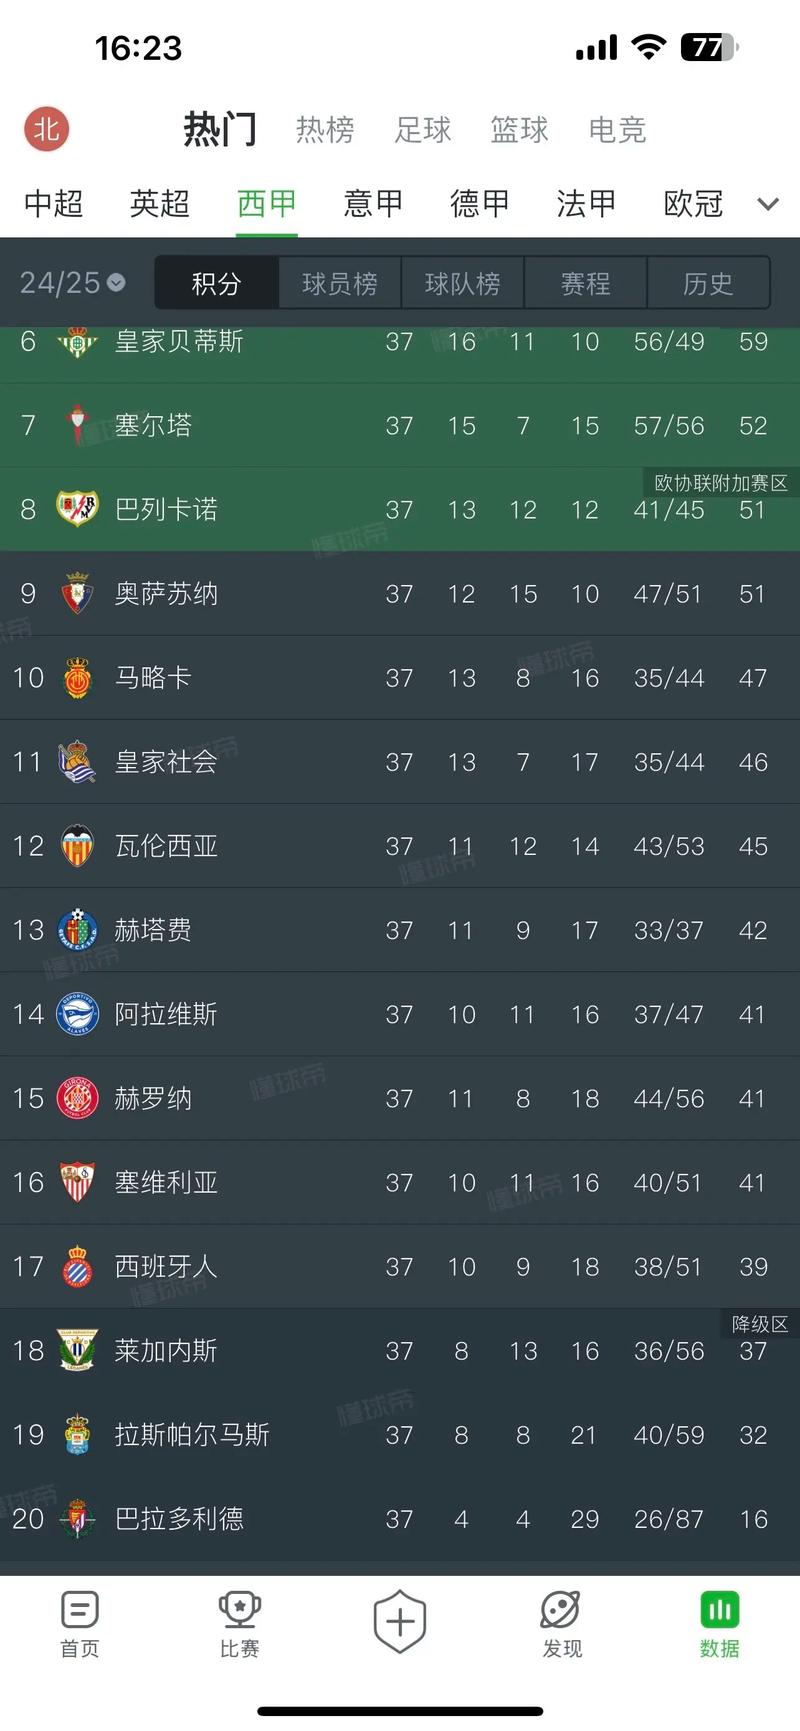The image size is (800, 1731).
Task: Tap the 巴拉多利德 row at the bottom
Action: coord(400,1519)
